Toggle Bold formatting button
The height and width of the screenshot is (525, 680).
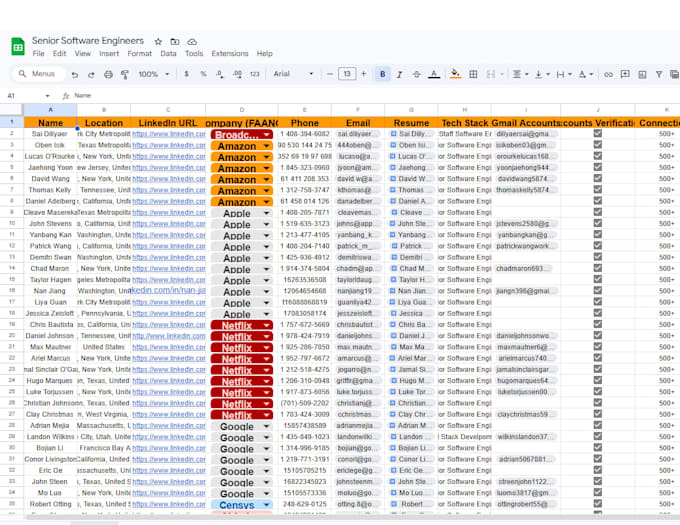point(382,74)
